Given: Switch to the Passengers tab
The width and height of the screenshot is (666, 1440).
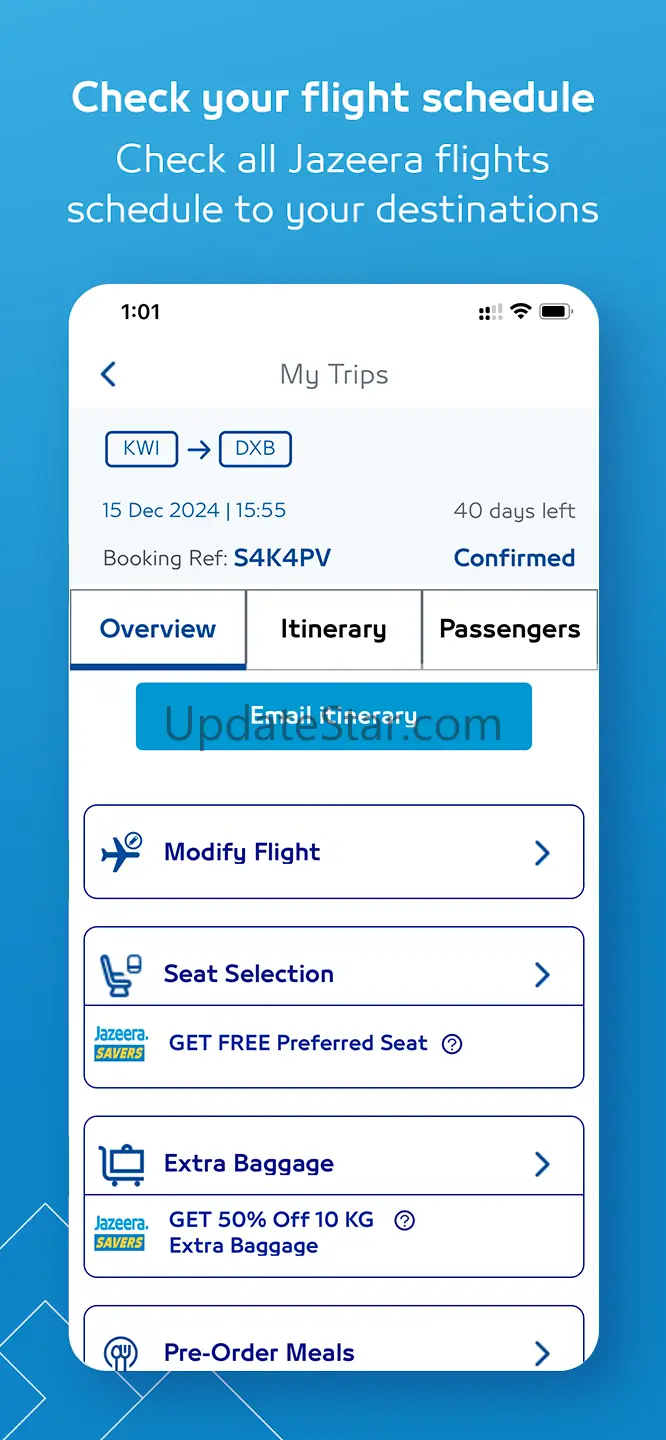Looking at the screenshot, I should coord(509,629).
